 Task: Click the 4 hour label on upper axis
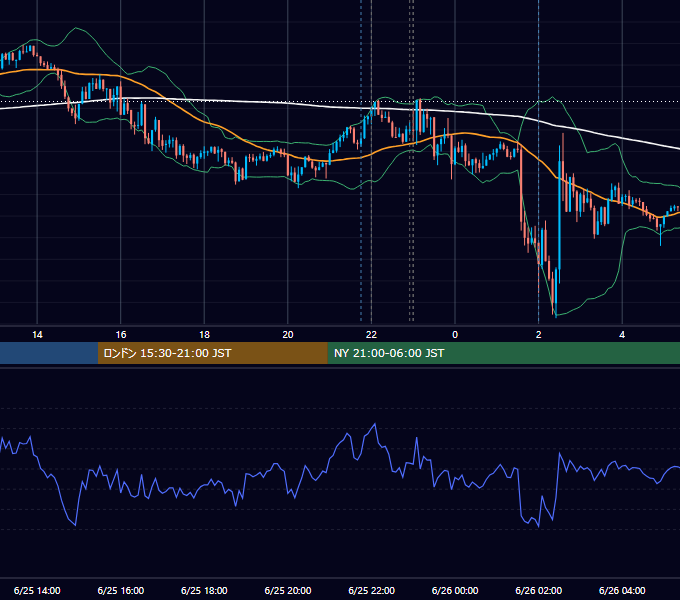pos(622,335)
